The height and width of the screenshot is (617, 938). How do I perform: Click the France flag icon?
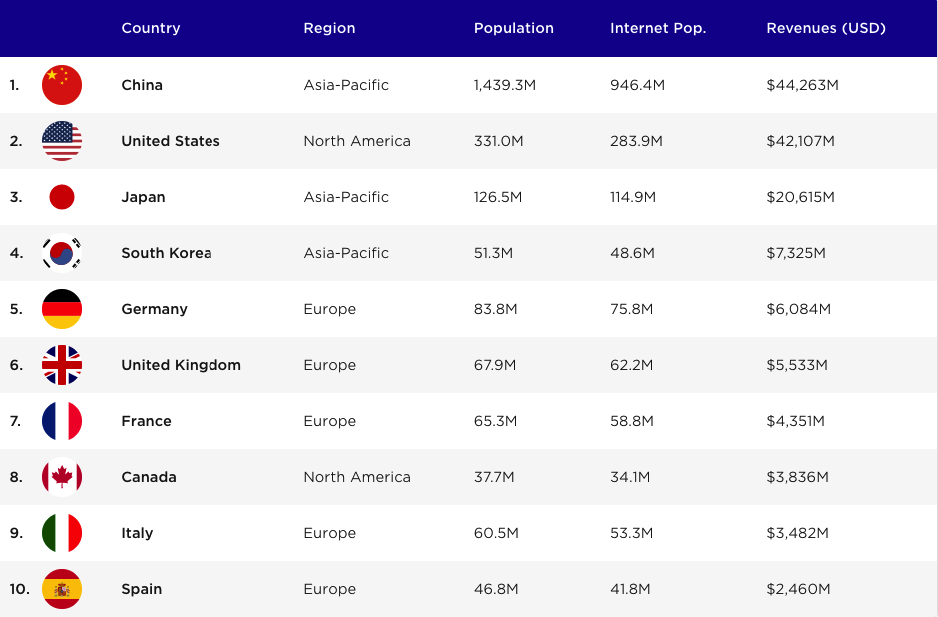click(62, 421)
